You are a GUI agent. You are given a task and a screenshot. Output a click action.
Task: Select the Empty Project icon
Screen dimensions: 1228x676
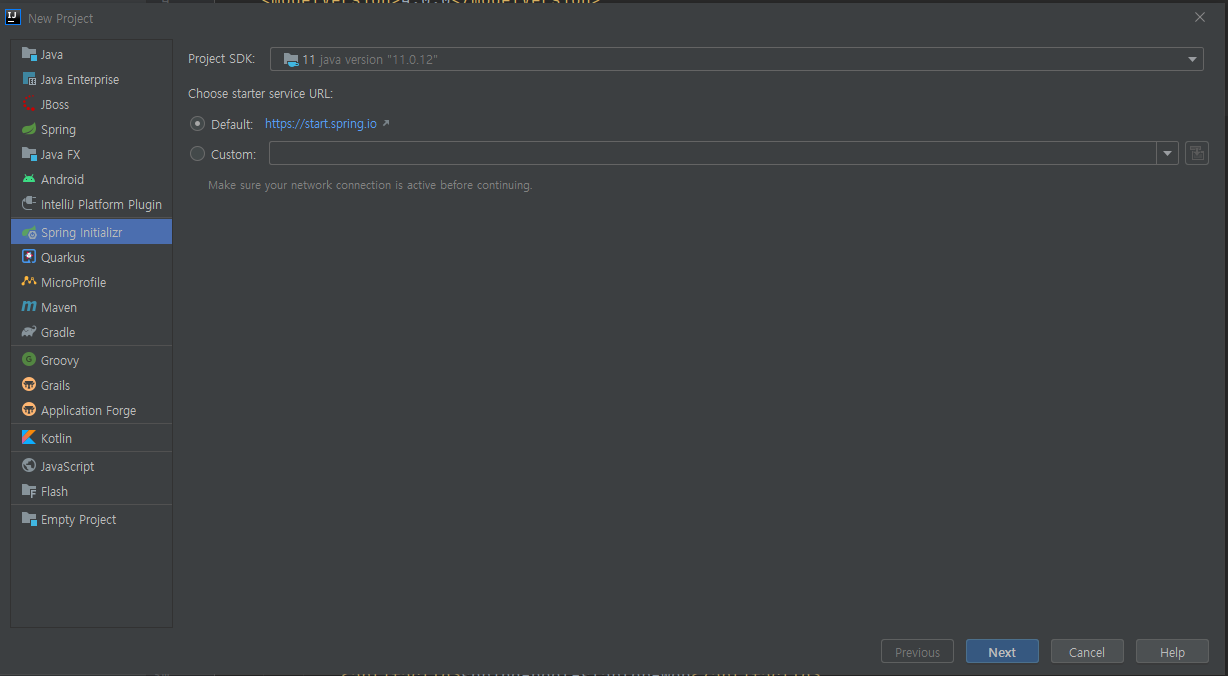point(29,519)
